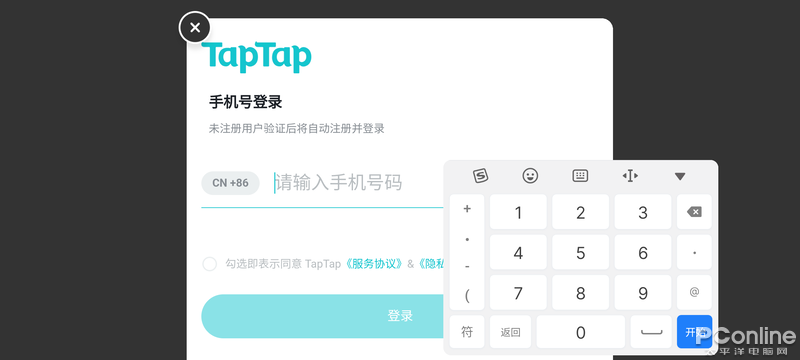The height and width of the screenshot is (360, 800).
Task: Tap the backspace delete key
Action: (x=694, y=212)
